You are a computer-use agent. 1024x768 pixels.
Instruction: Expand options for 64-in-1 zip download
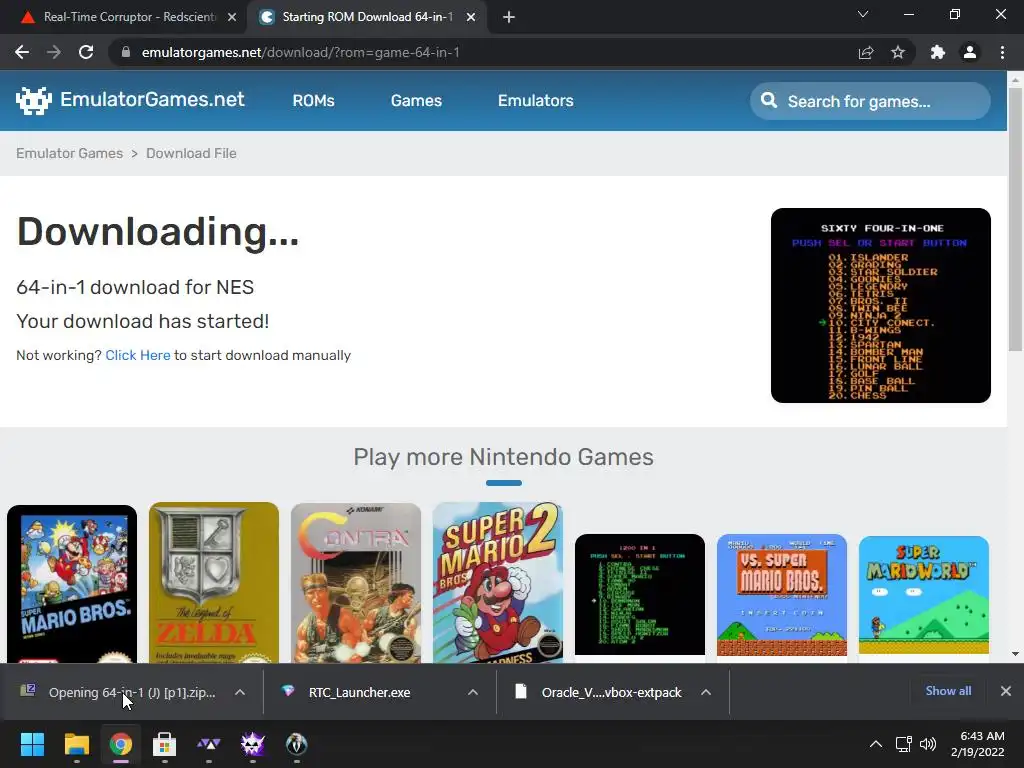240,692
